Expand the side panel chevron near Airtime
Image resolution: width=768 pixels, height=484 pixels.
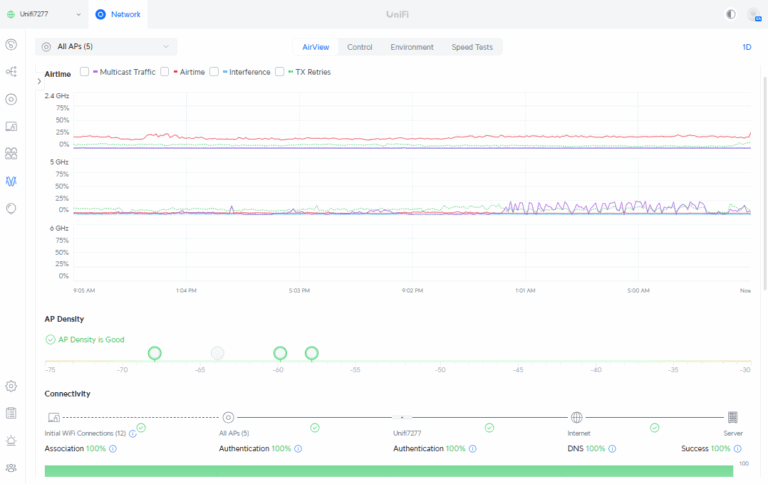point(39,80)
